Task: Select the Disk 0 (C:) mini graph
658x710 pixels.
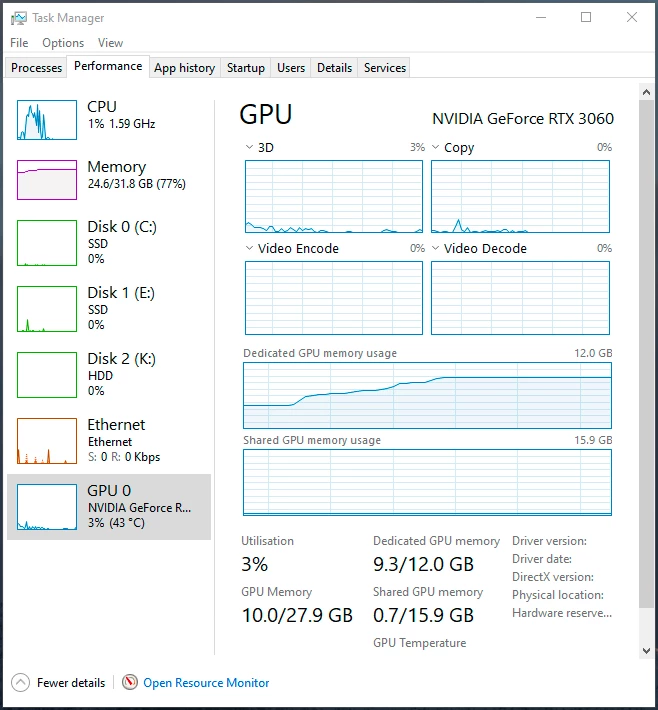Action: coord(47,243)
